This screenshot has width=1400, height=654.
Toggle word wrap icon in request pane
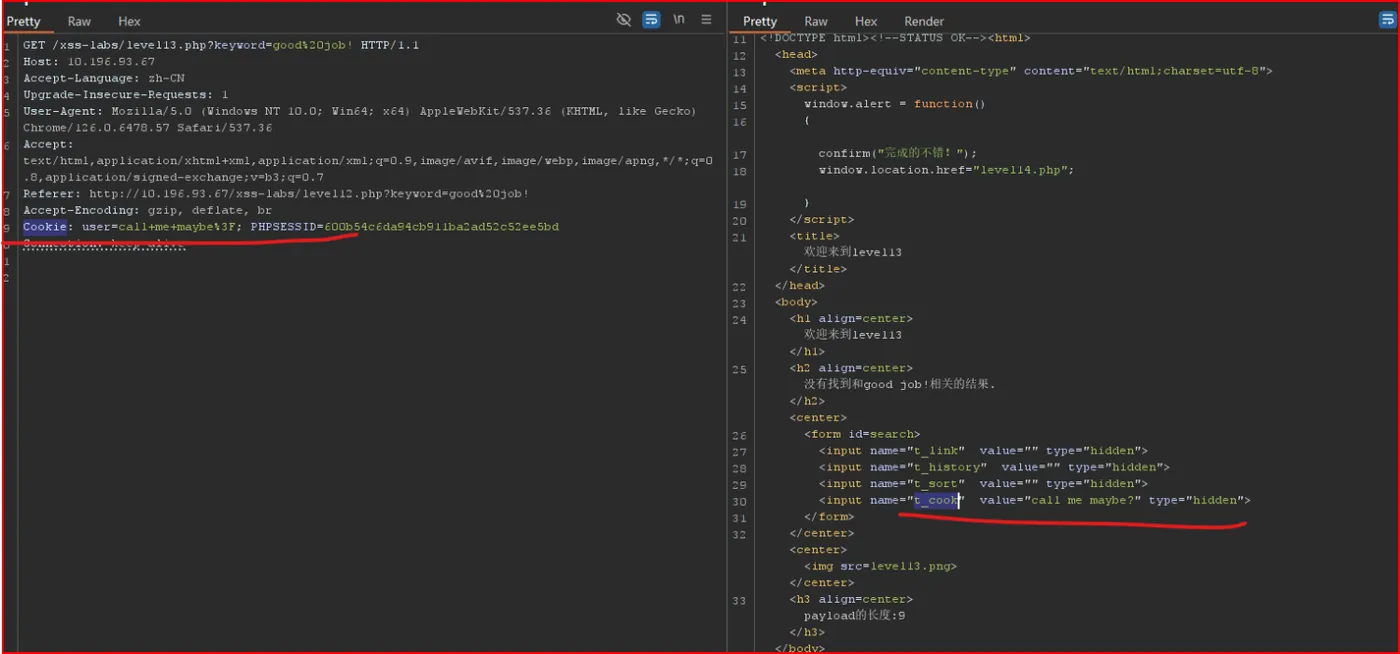[651, 20]
